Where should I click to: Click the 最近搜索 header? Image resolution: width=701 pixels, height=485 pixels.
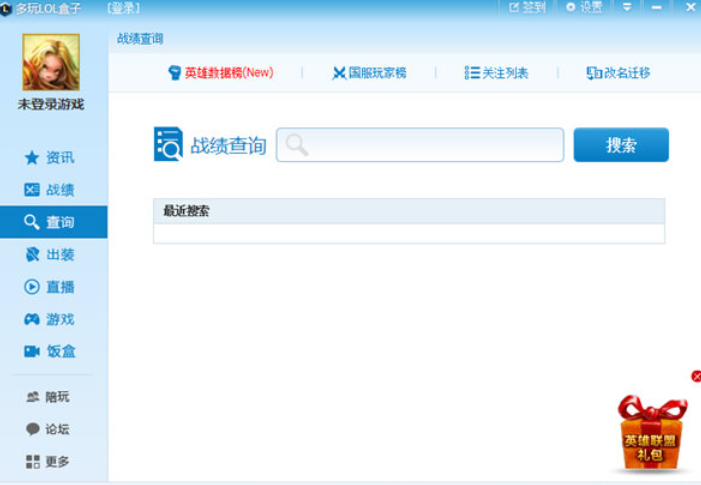tap(409, 211)
